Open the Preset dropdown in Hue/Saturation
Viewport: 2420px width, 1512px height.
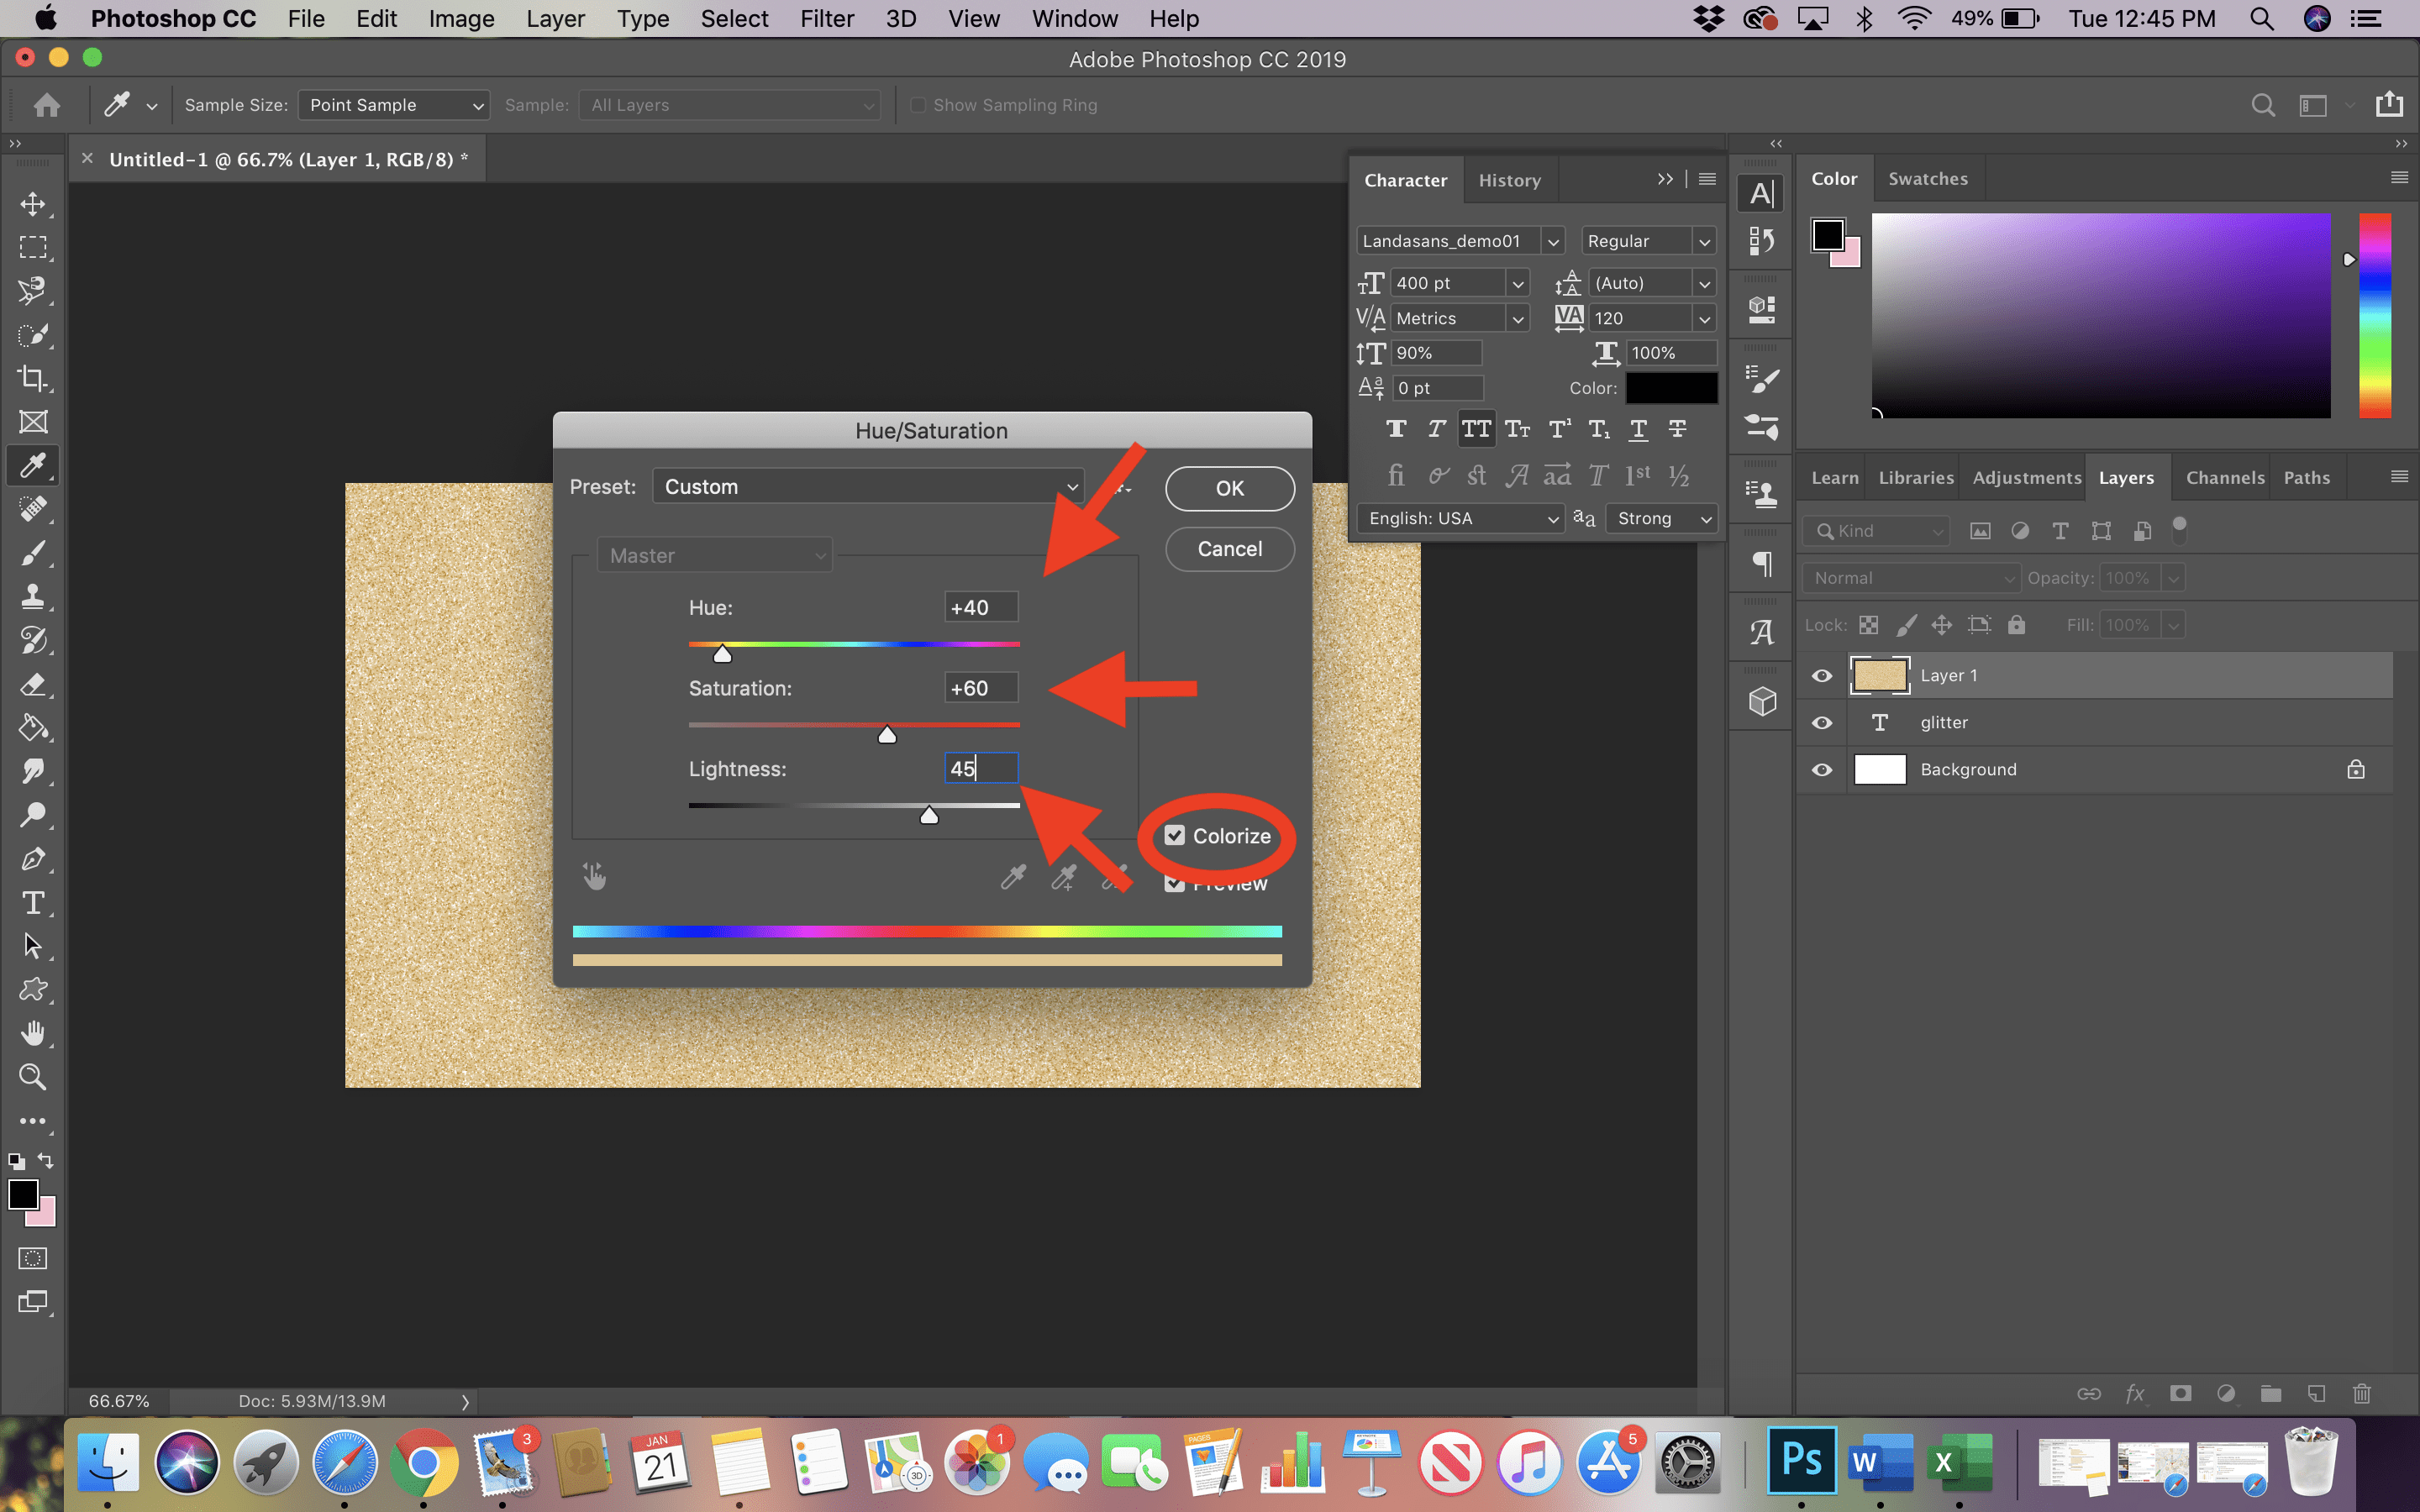point(868,487)
